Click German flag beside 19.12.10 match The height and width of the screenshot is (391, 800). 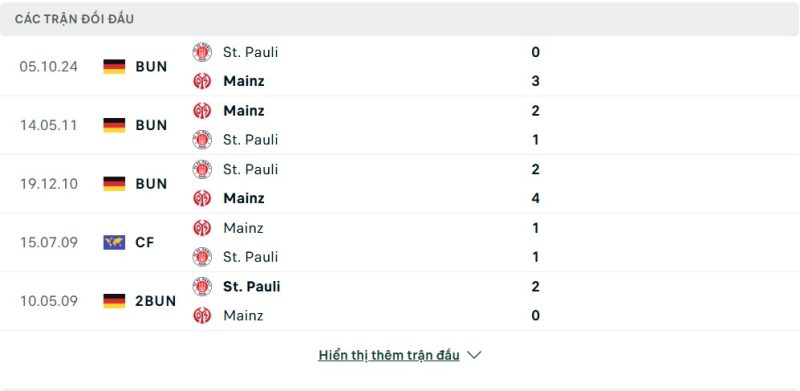point(114,184)
